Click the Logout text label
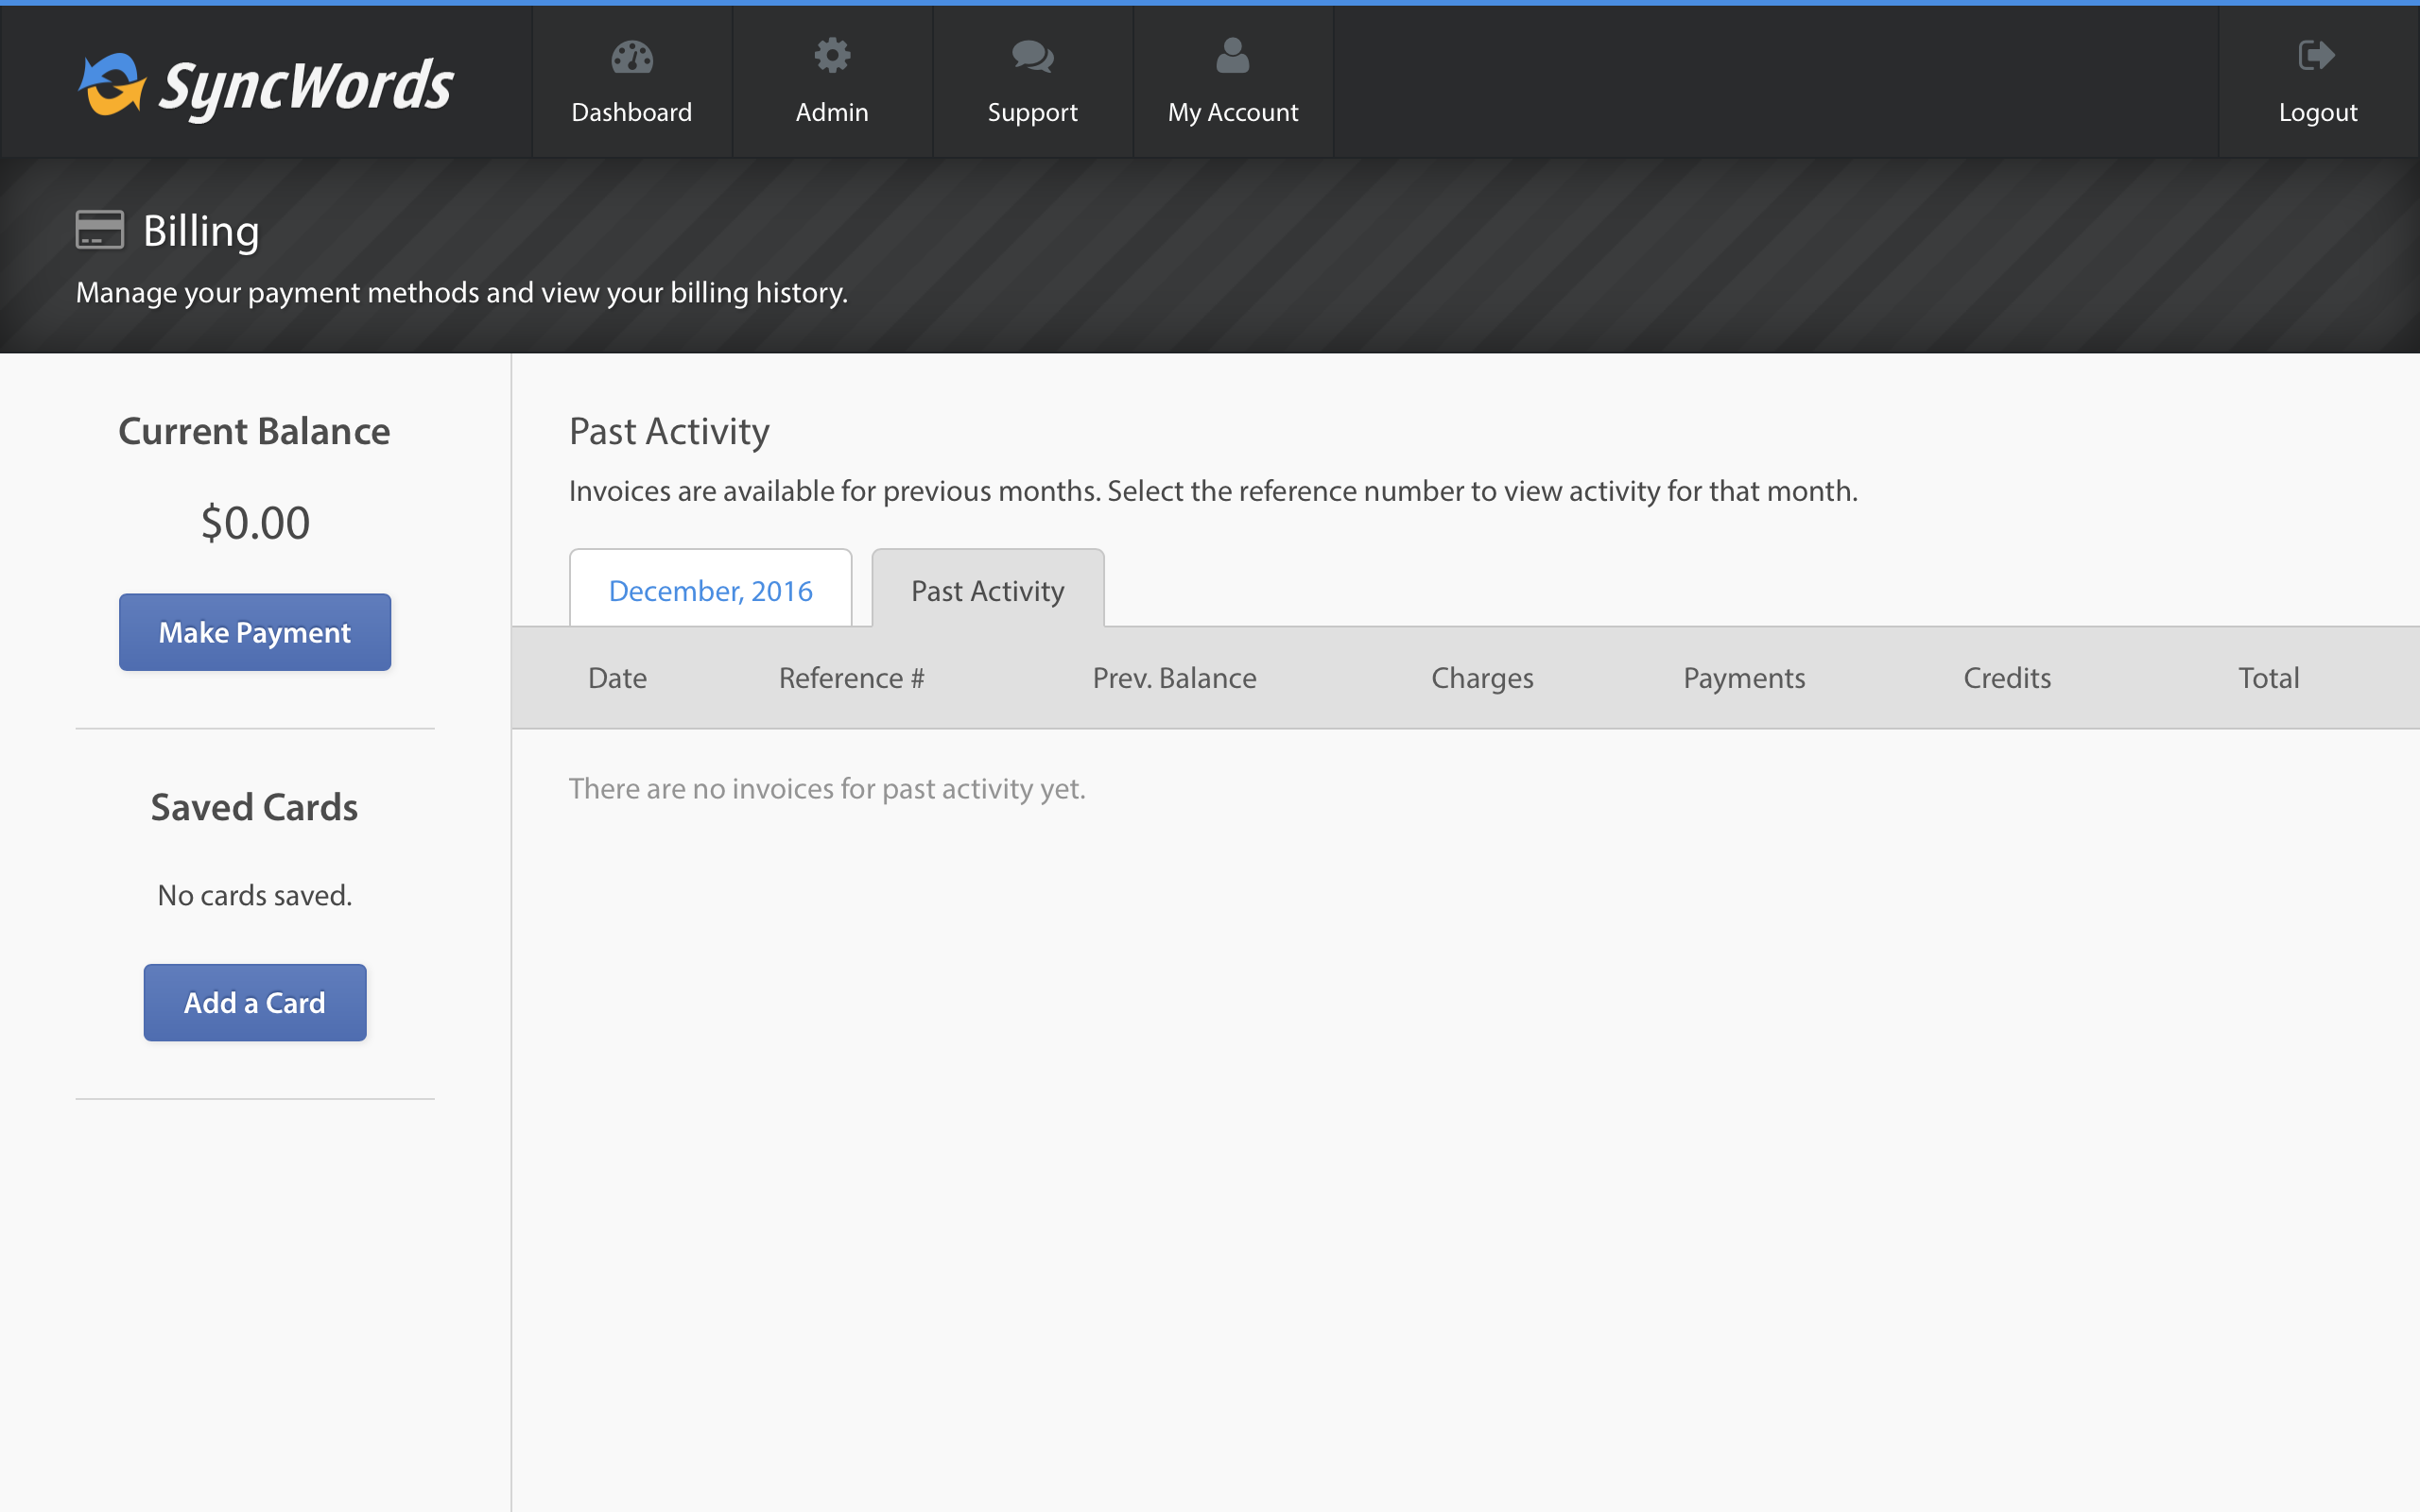Screen dimensions: 2420x1512 2318,113
